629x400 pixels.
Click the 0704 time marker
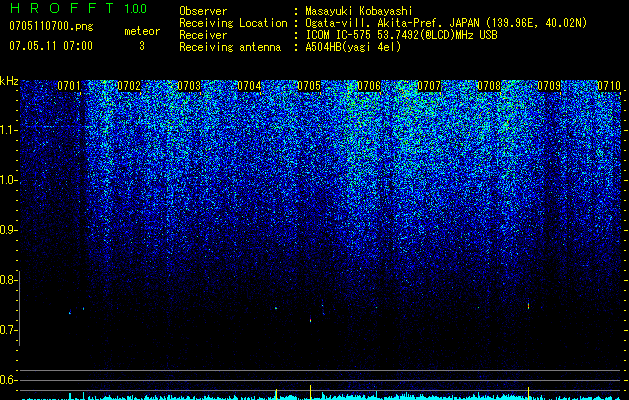249,86
